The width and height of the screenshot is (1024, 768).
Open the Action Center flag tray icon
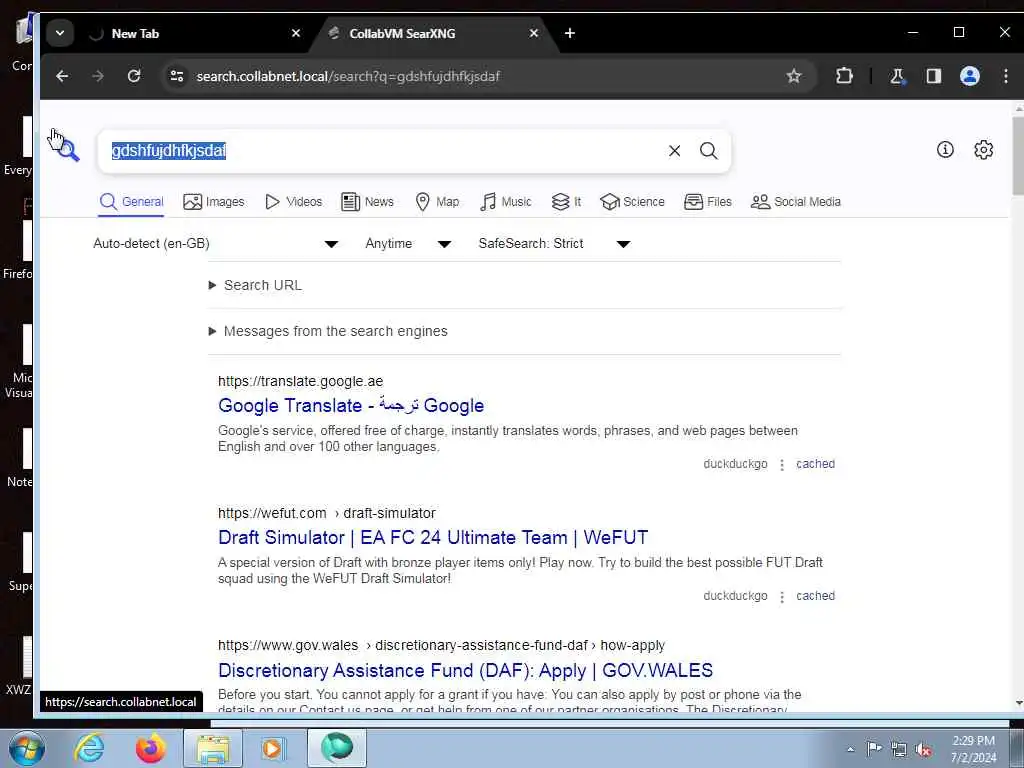(x=874, y=749)
